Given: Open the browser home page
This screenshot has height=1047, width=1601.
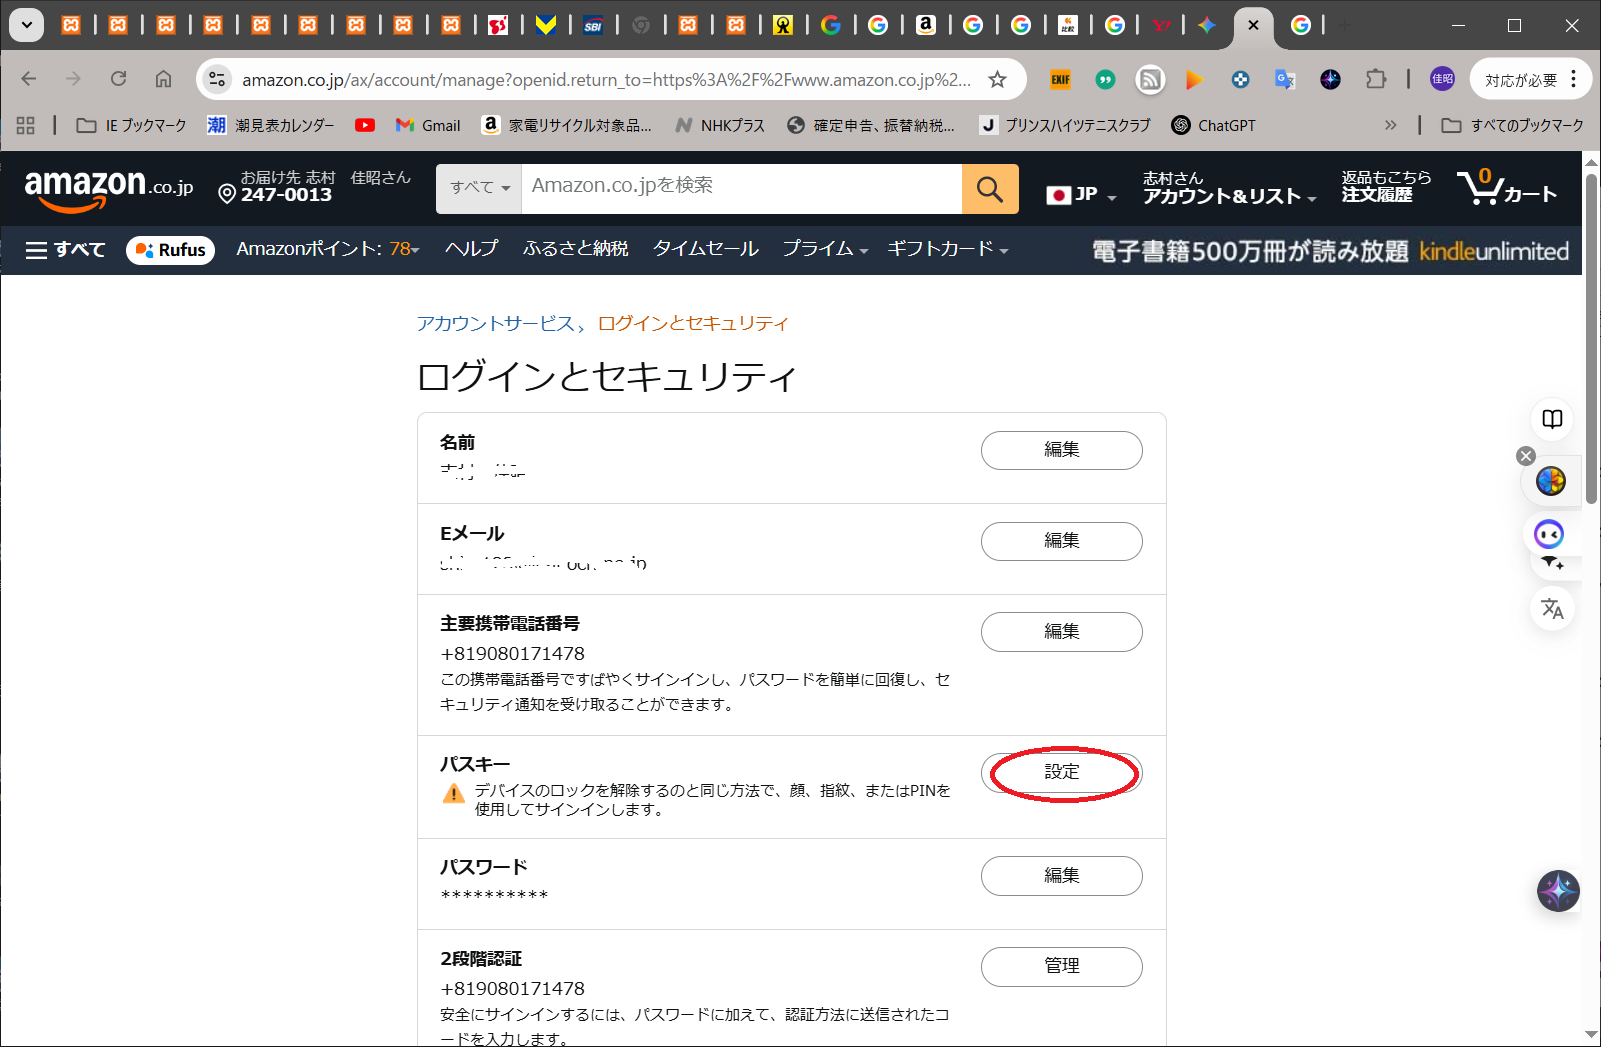Looking at the screenshot, I should tap(163, 79).
